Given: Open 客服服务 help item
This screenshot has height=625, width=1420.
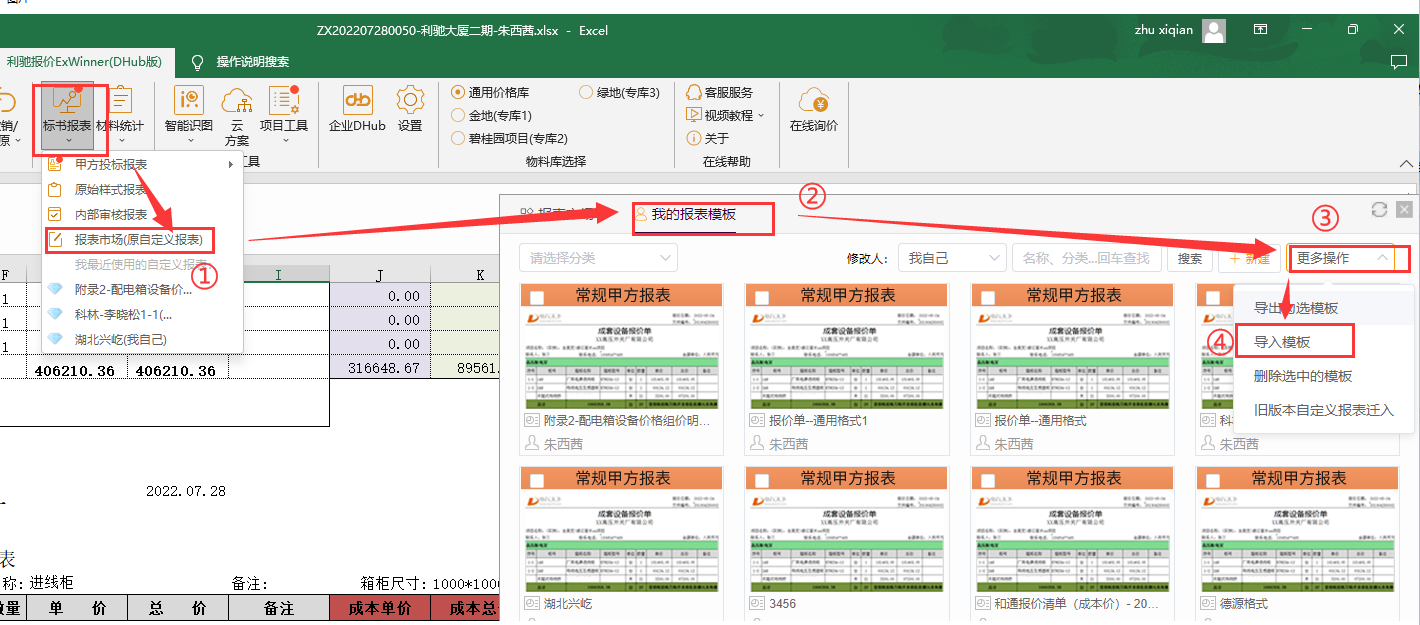Looking at the screenshot, I should [x=719, y=92].
